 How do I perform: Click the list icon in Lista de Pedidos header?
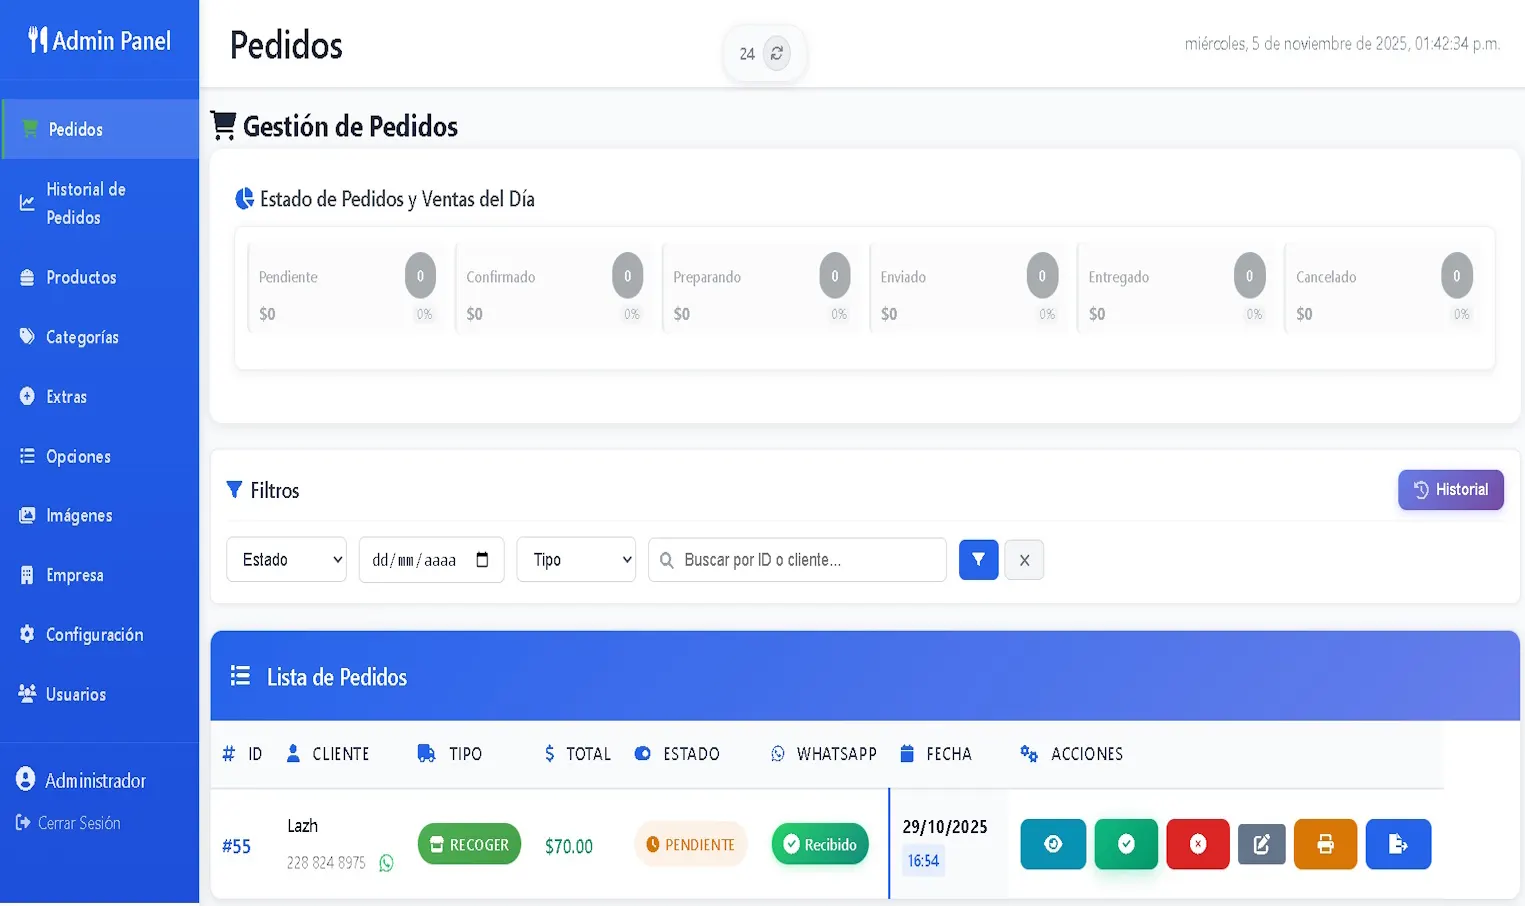[x=240, y=676]
